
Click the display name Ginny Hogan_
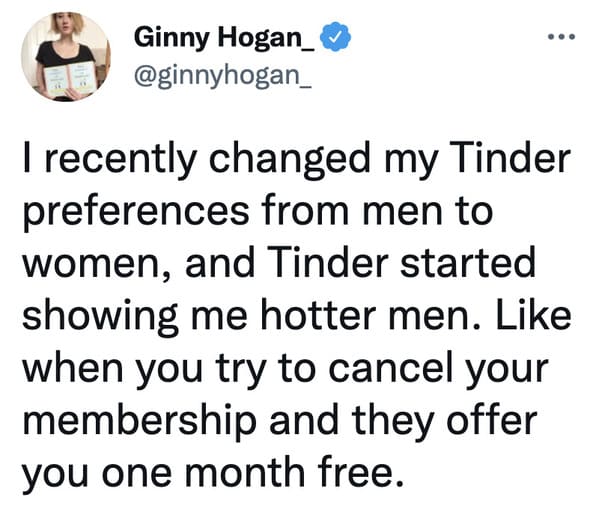pyautogui.click(x=225, y=37)
